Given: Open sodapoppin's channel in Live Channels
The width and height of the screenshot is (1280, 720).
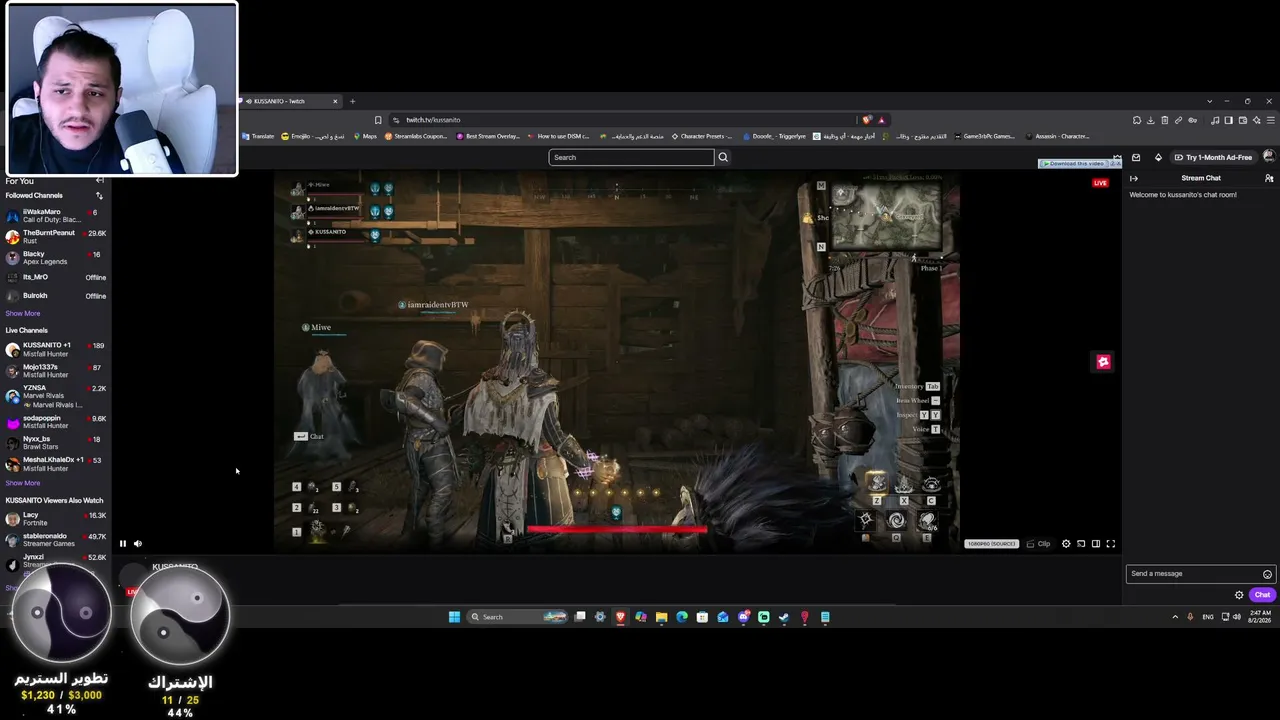Looking at the screenshot, I should (55, 422).
